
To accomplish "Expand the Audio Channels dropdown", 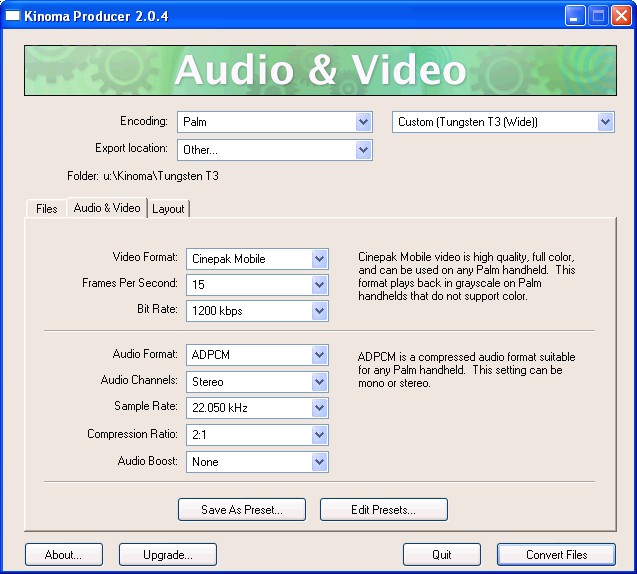I will pos(257,382).
